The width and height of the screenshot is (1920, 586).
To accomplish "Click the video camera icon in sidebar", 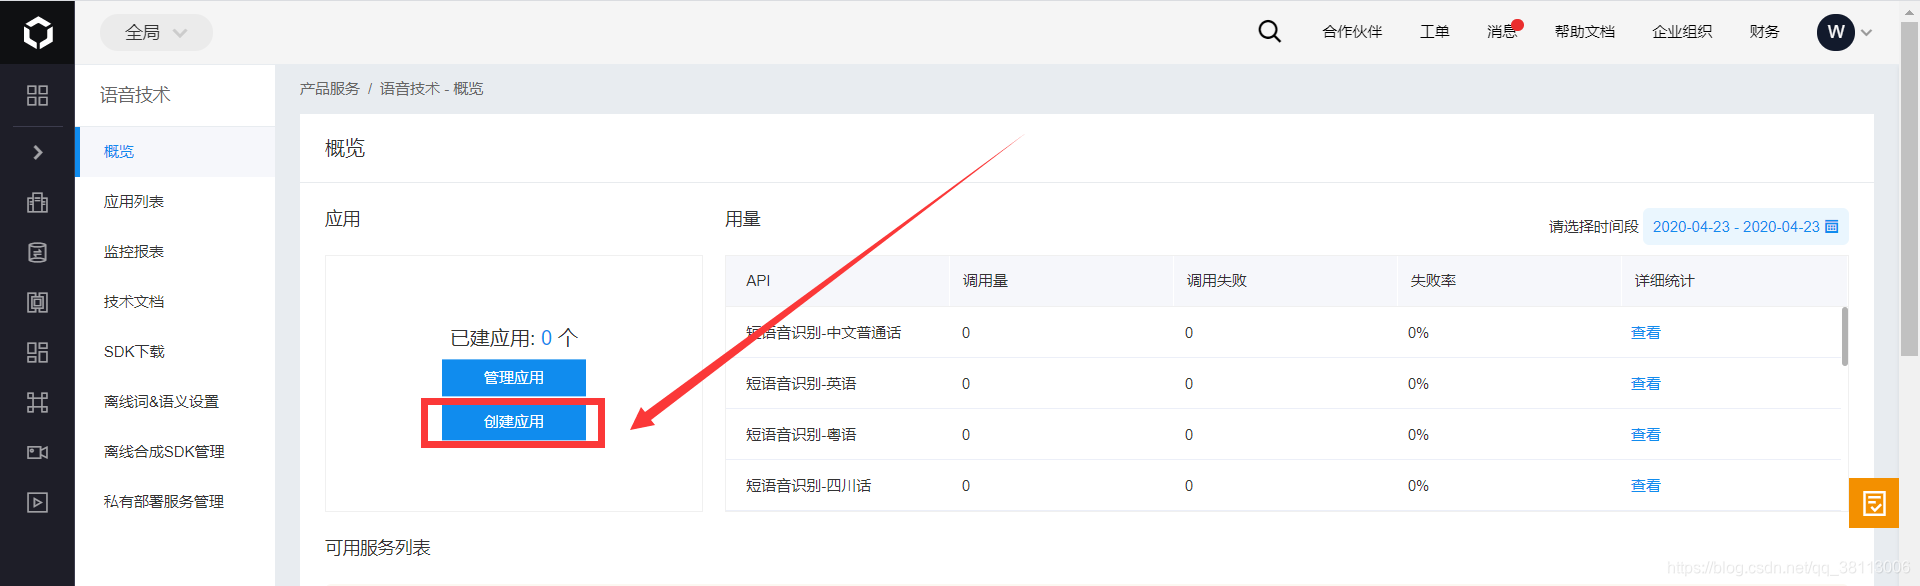I will click(37, 452).
